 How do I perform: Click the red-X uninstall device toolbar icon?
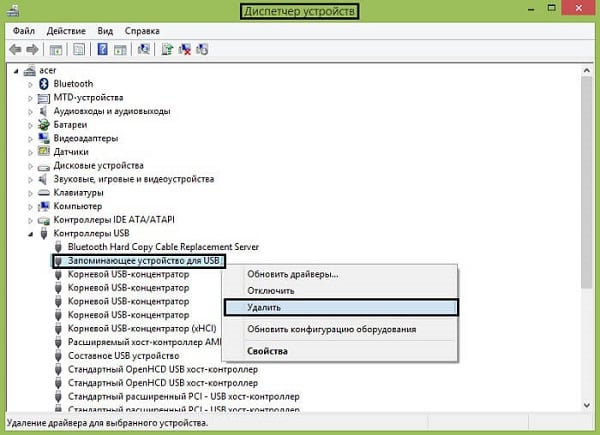[184, 48]
